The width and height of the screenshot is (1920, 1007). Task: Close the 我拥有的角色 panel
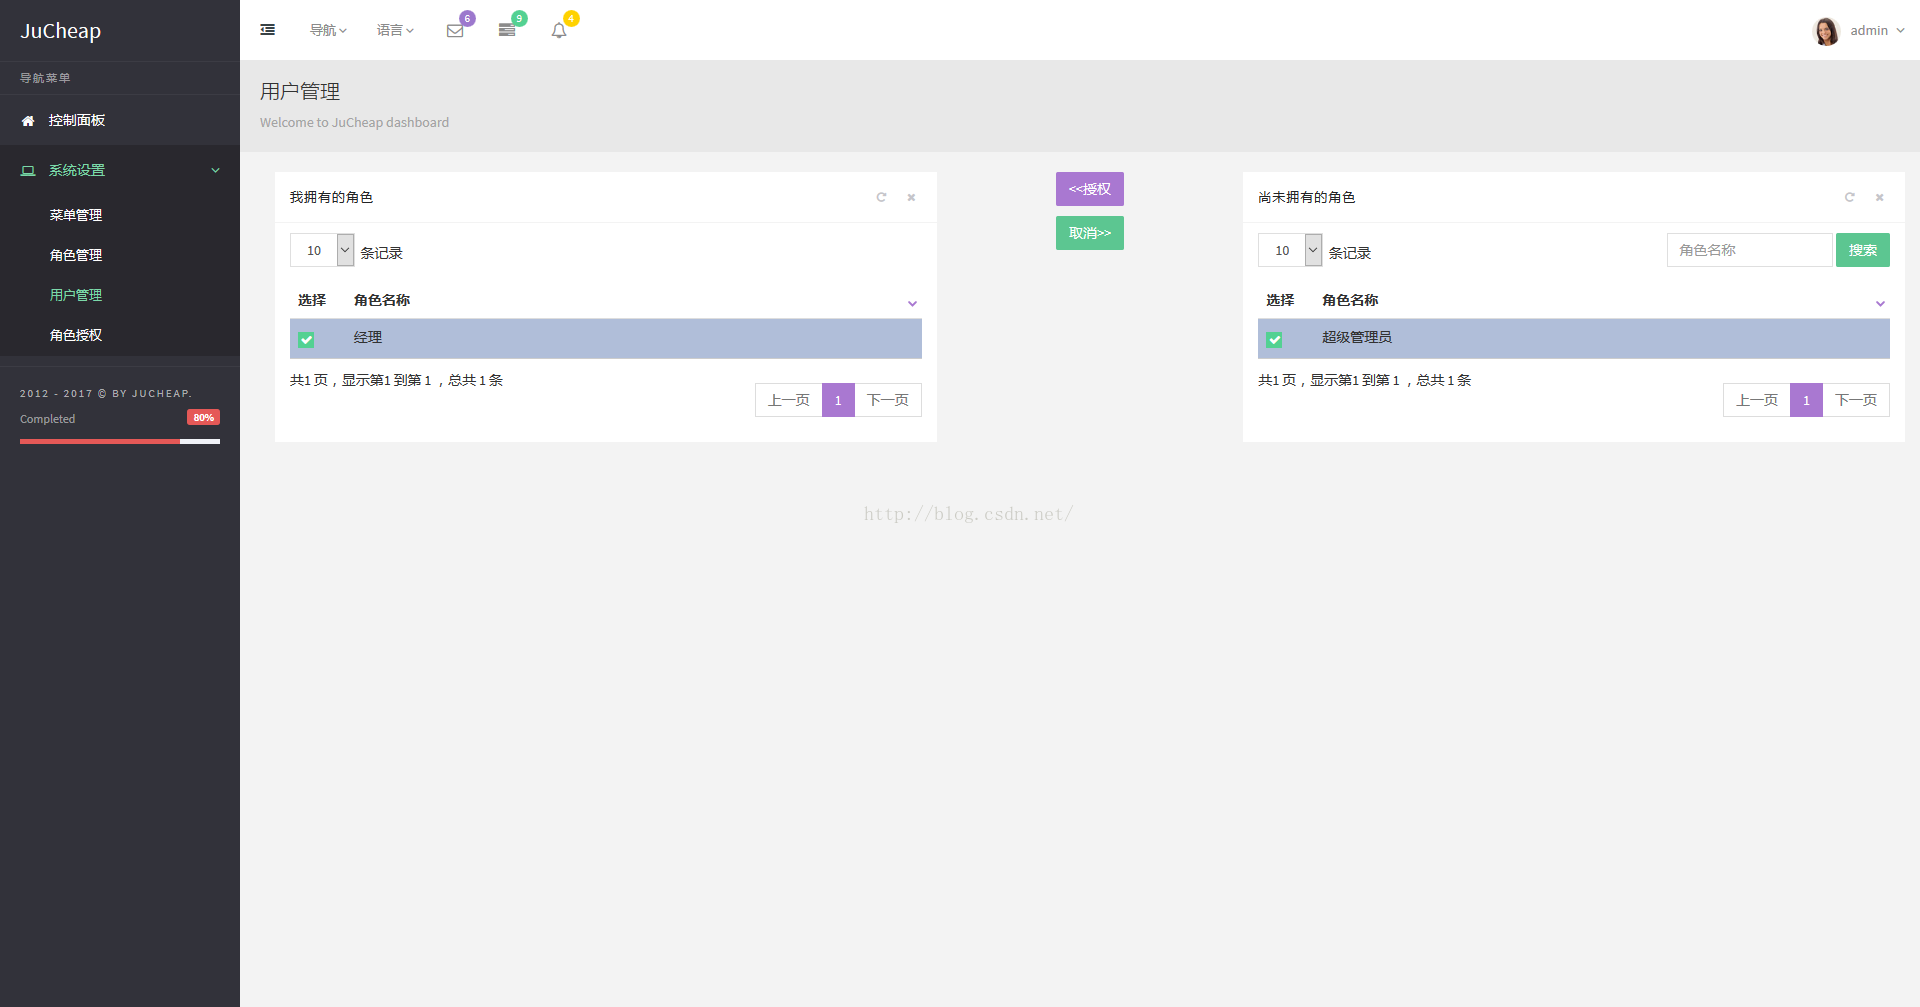coord(911,197)
